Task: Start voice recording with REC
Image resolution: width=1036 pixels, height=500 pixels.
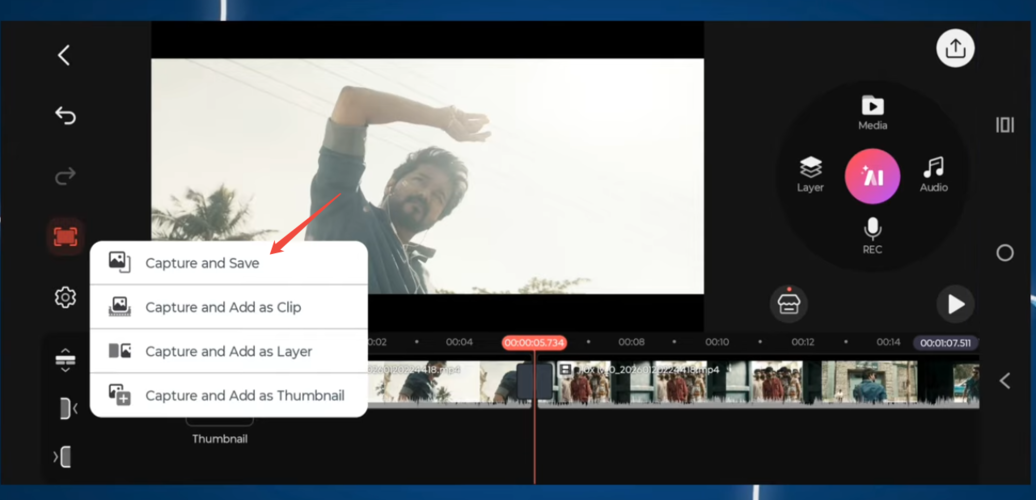Action: pyautogui.click(x=872, y=236)
